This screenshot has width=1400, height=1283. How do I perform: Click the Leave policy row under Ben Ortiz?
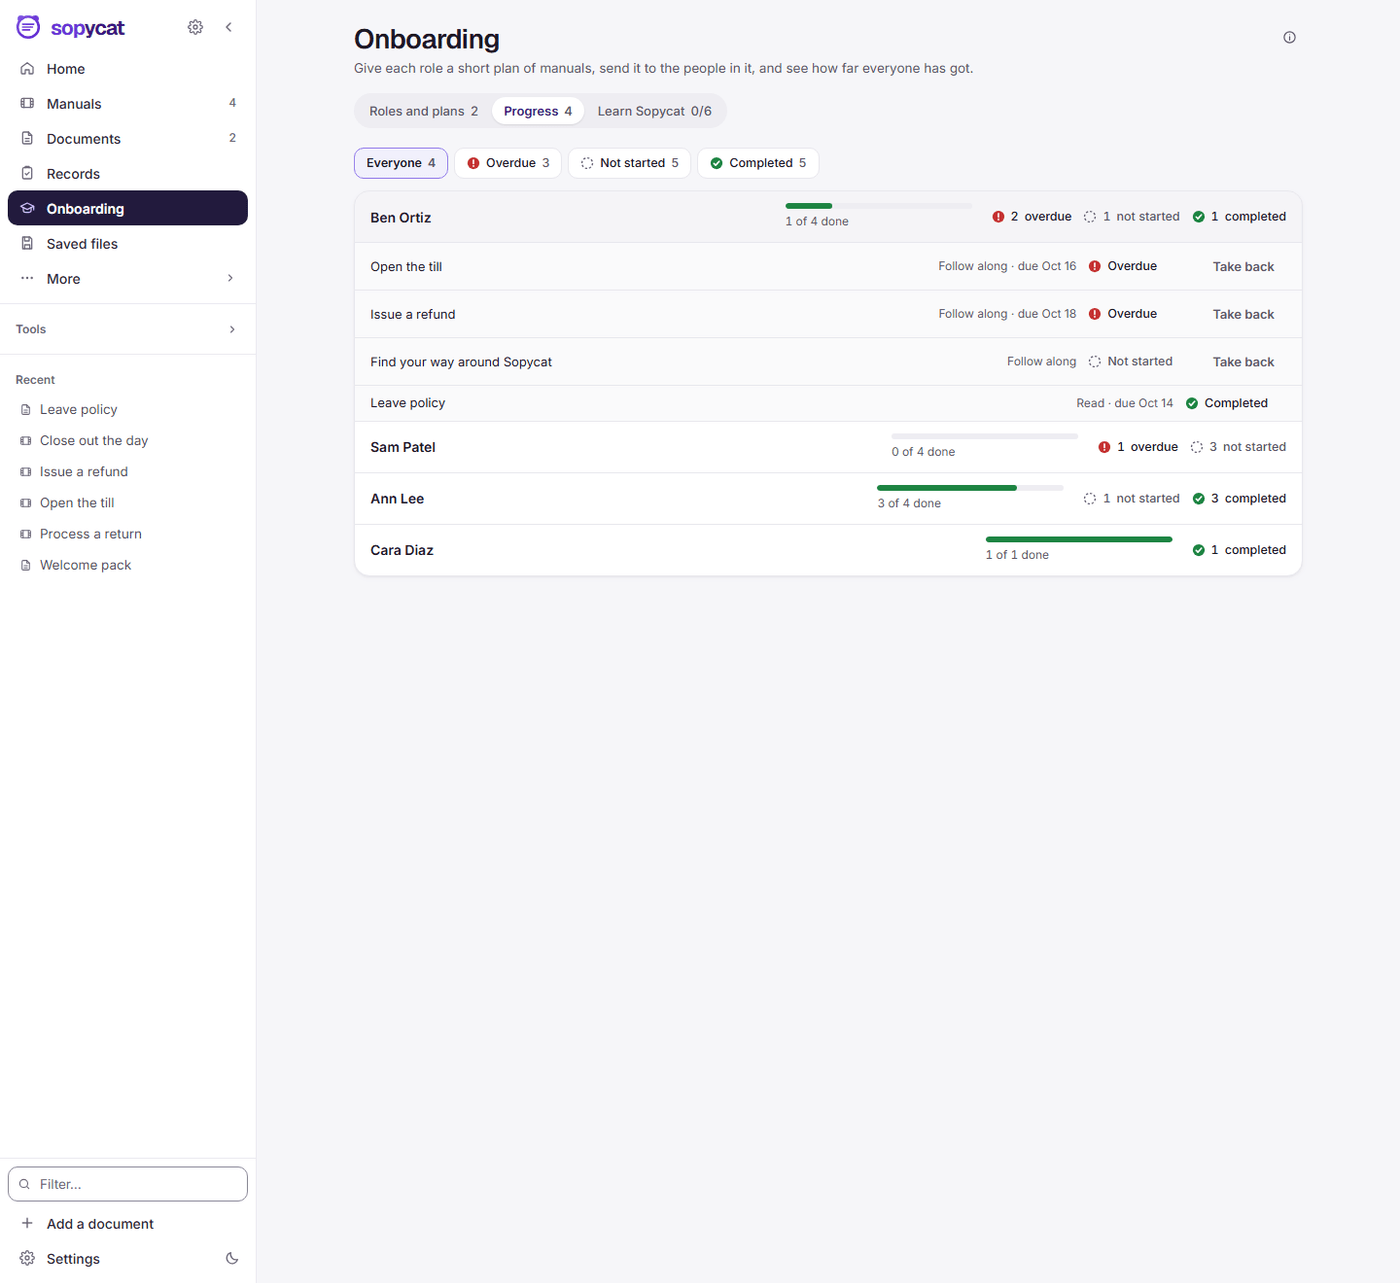828,404
